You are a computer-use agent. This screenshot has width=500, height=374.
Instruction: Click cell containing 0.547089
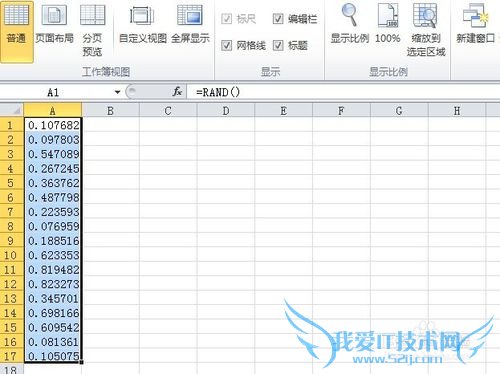tap(53, 154)
